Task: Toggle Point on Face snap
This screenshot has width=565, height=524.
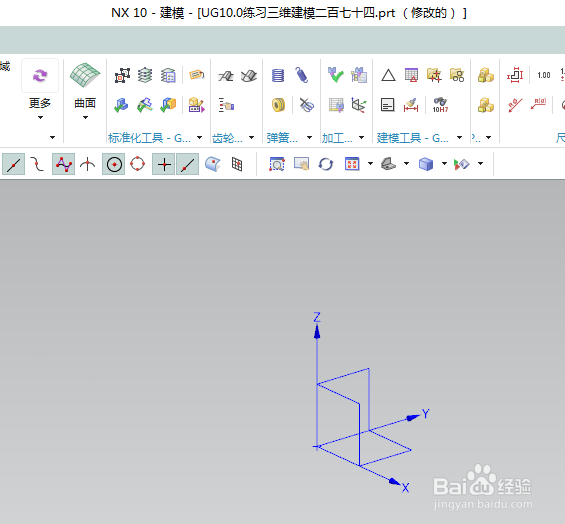Action: pos(213,164)
